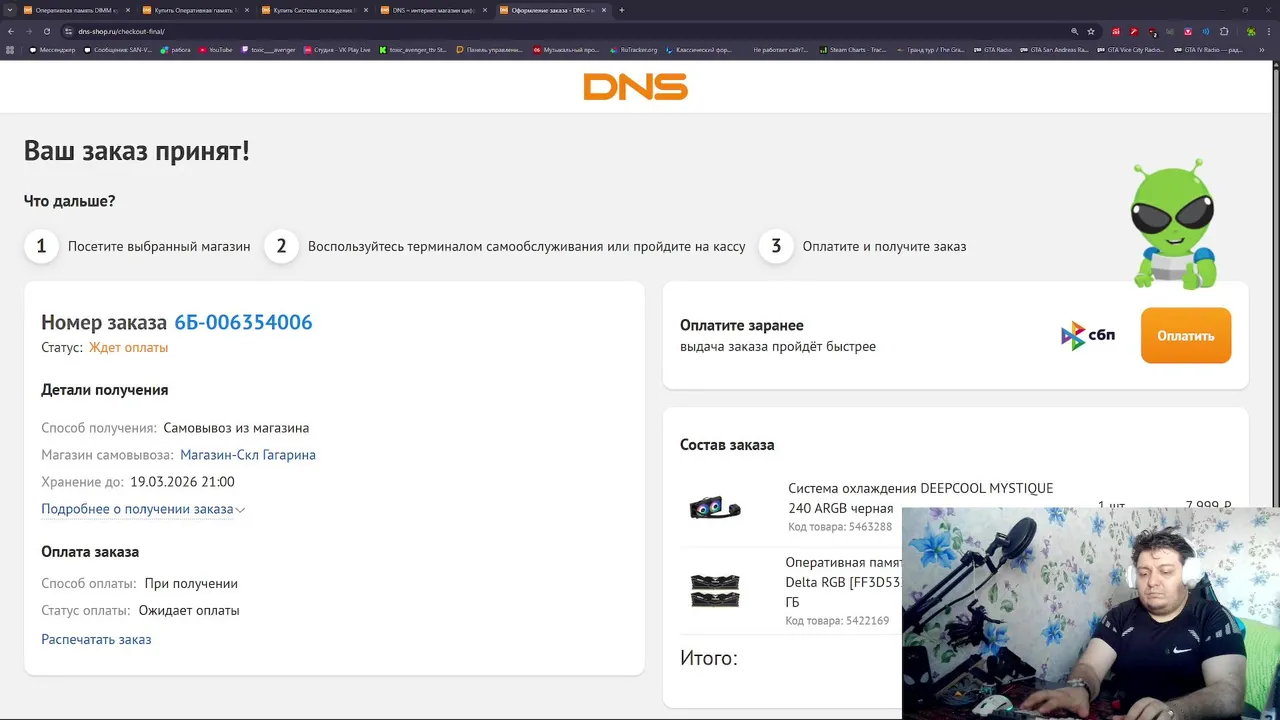The image size is (1280, 720).
Task: Open the pink pocket-style extension icon
Action: pos(1188,31)
